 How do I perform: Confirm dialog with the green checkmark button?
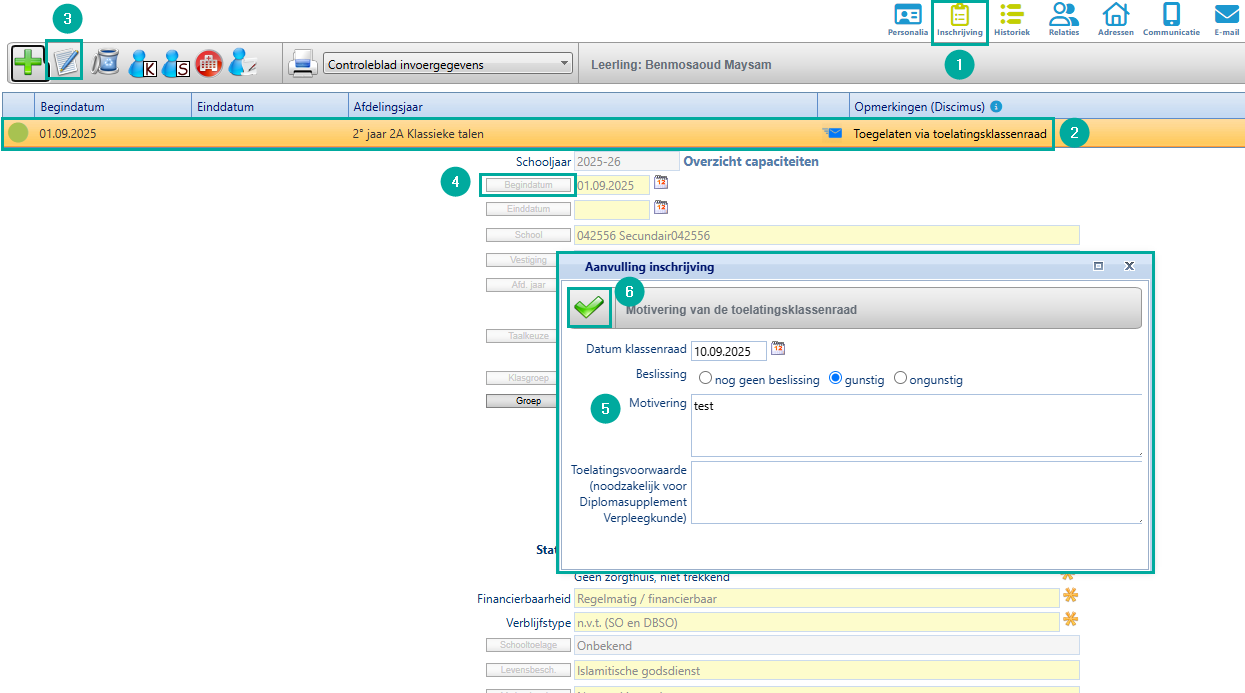coord(589,308)
